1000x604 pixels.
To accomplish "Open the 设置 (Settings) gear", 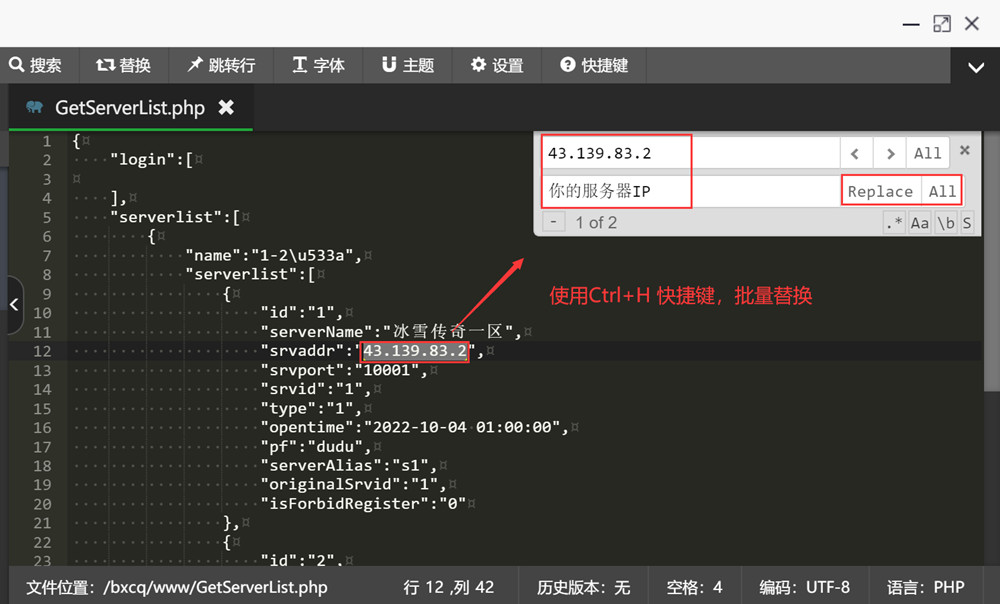I will pyautogui.click(x=497, y=65).
